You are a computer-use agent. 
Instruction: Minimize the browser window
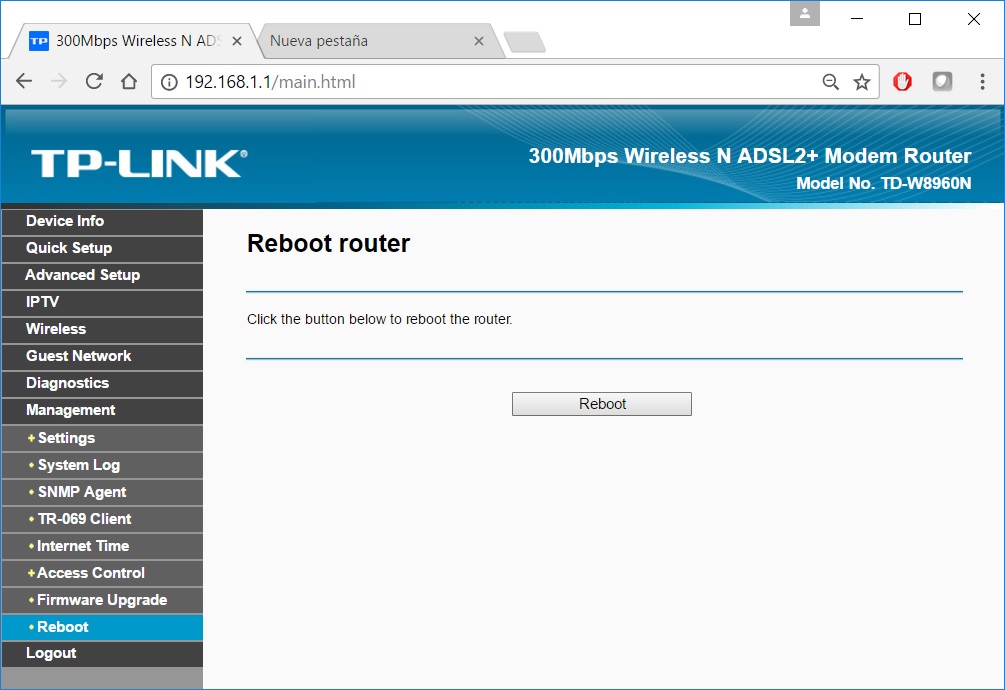coord(857,19)
